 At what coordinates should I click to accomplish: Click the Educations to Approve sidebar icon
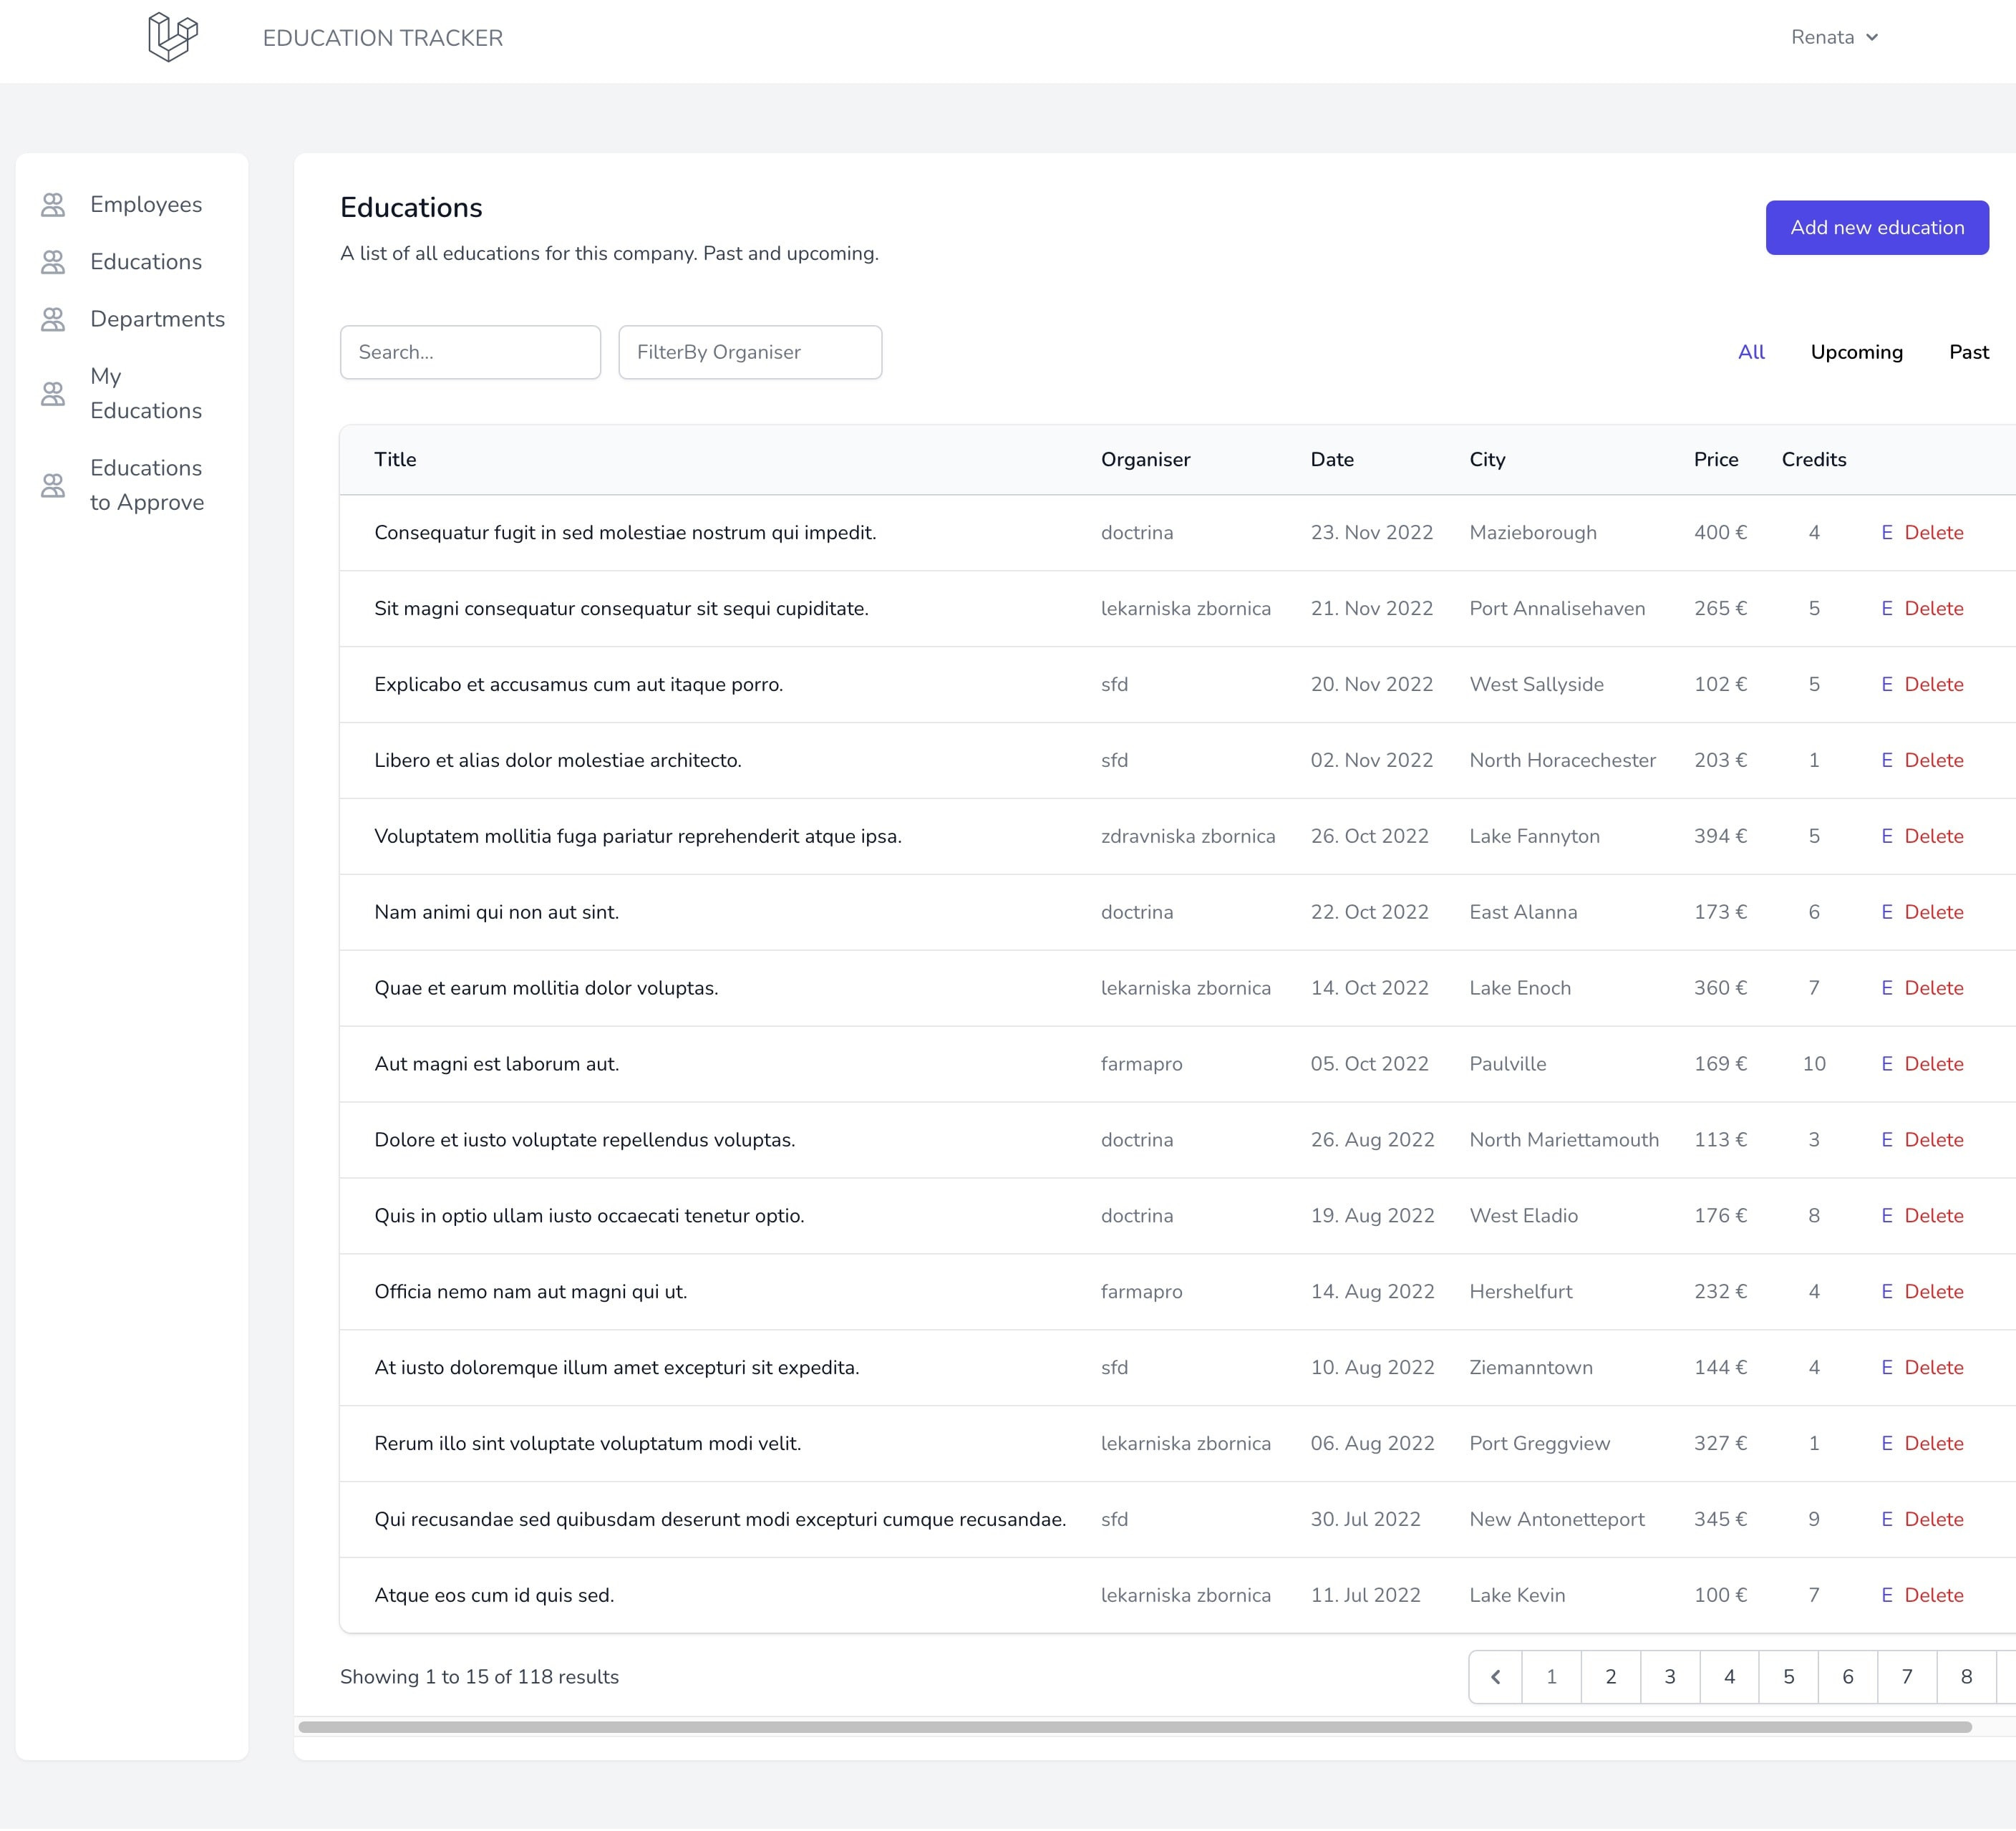52,485
